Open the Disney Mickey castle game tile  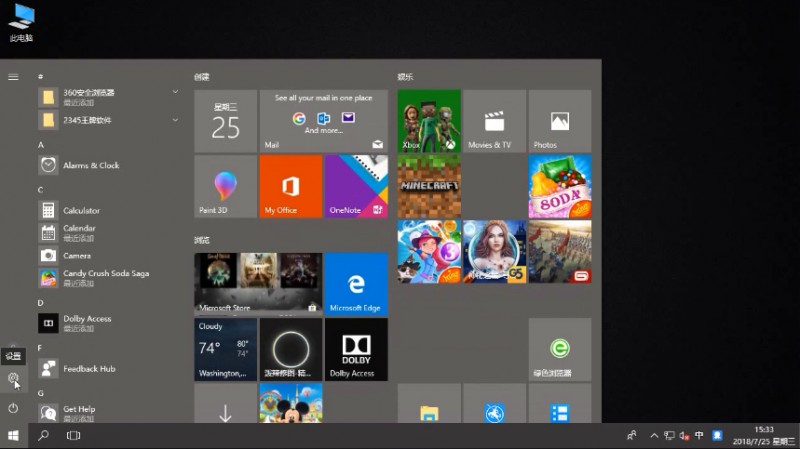click(291, 403)
